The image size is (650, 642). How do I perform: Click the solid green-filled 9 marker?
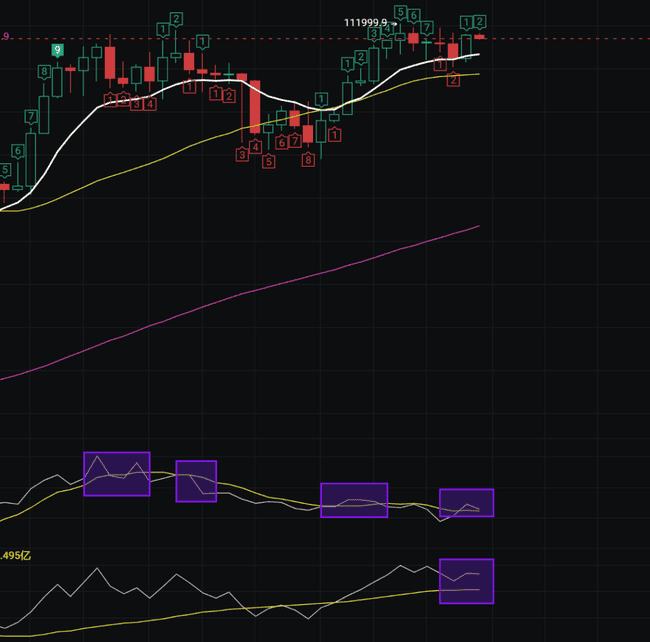click(x=57, y=49)
